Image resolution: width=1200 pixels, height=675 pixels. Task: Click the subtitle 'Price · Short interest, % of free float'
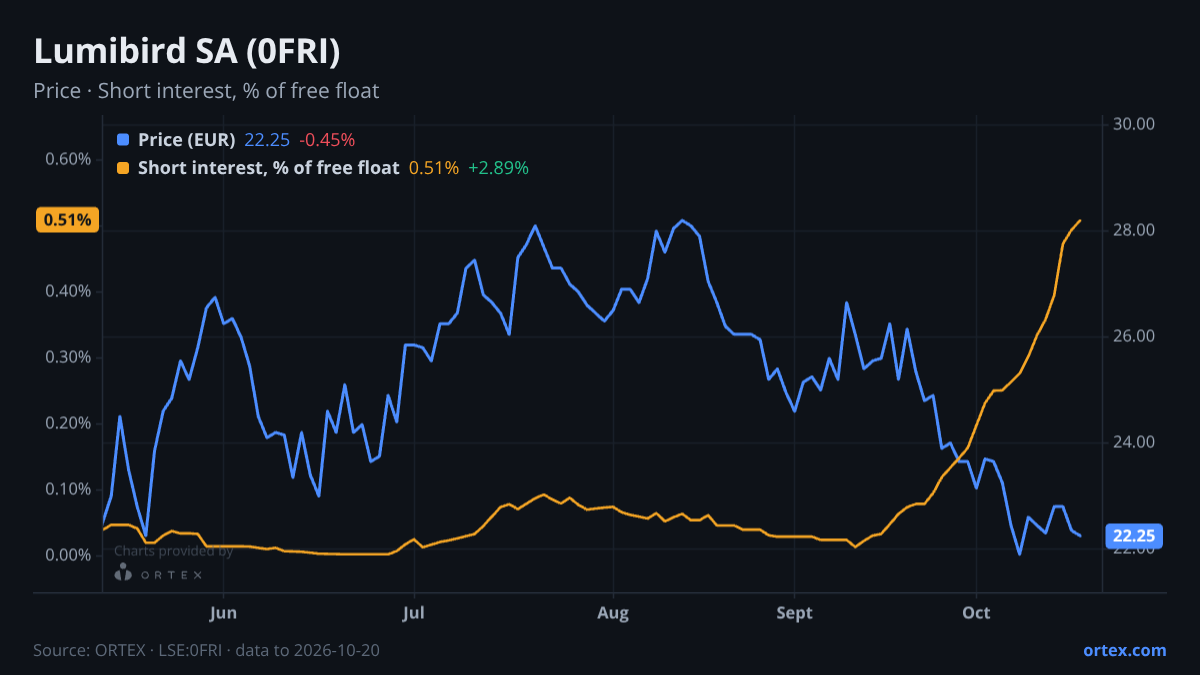pos(206,91)
